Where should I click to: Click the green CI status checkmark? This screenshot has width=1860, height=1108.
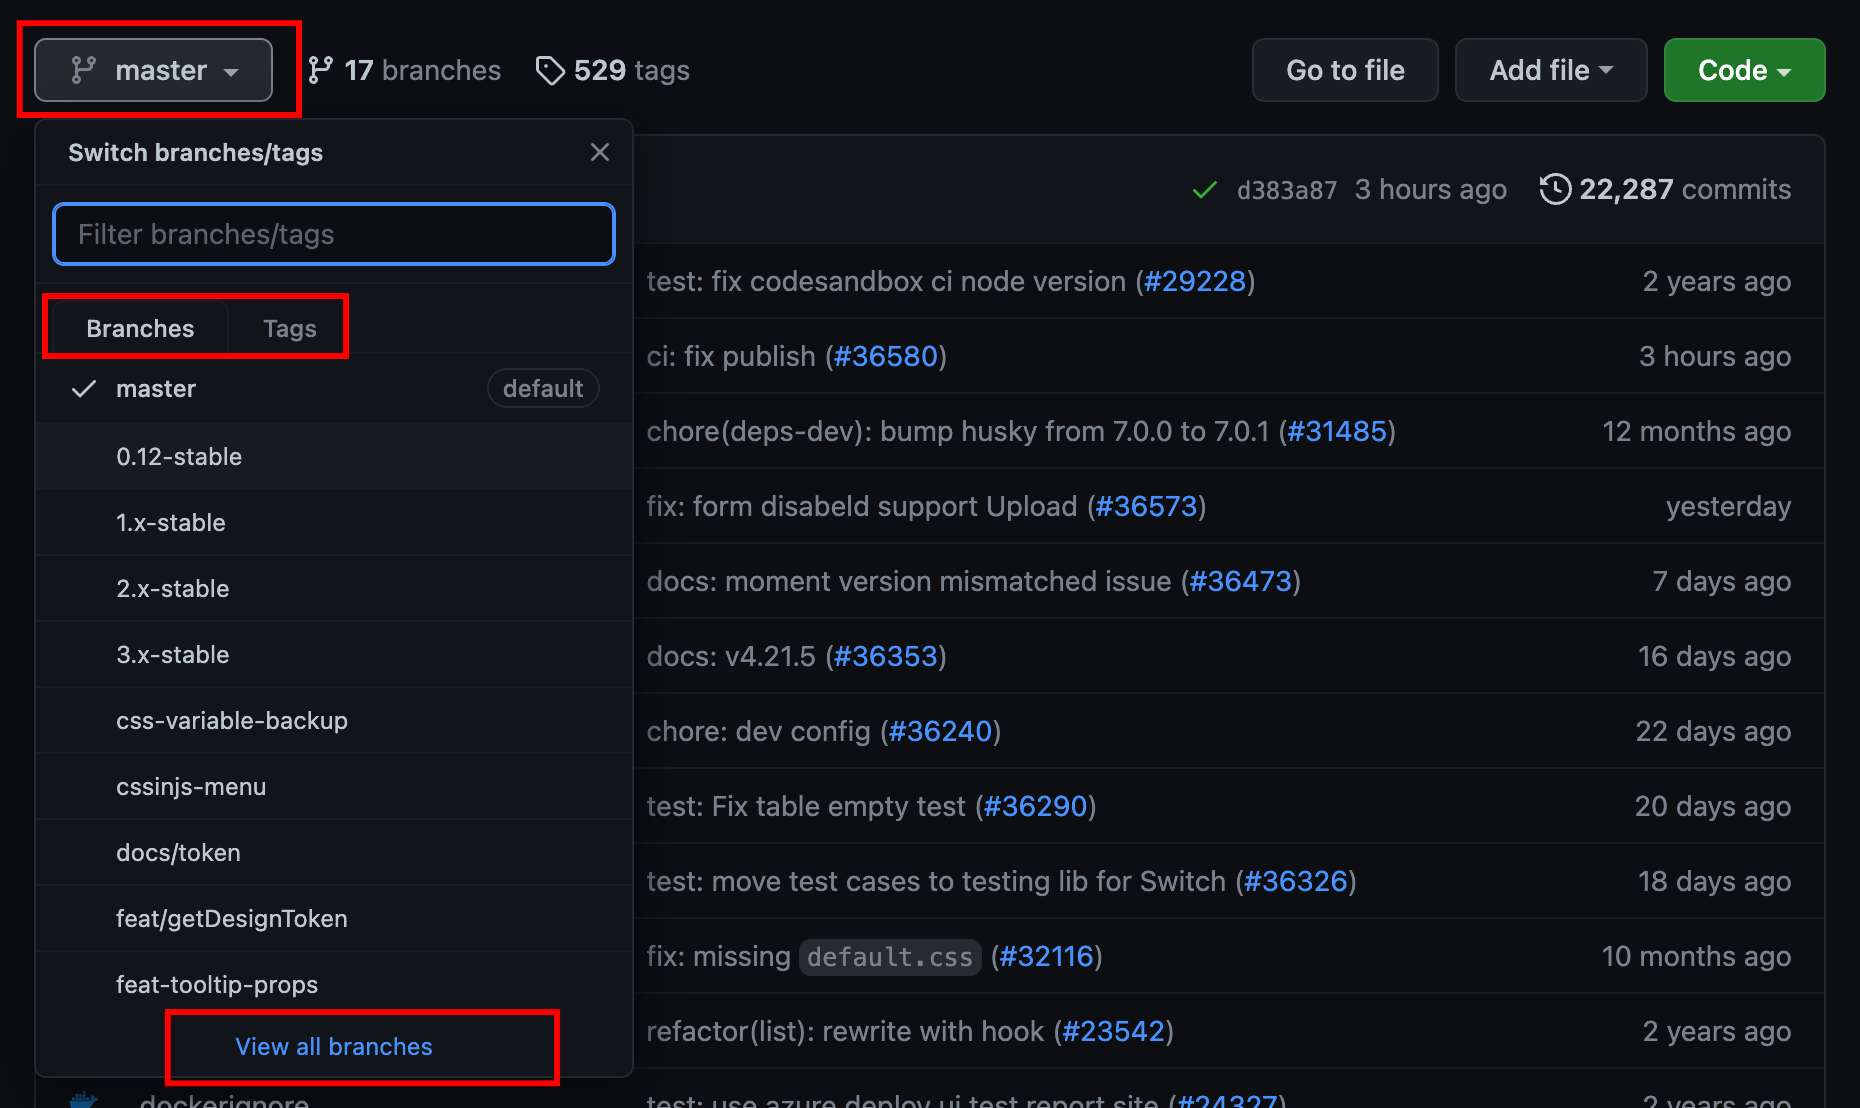coord(1205,190)
